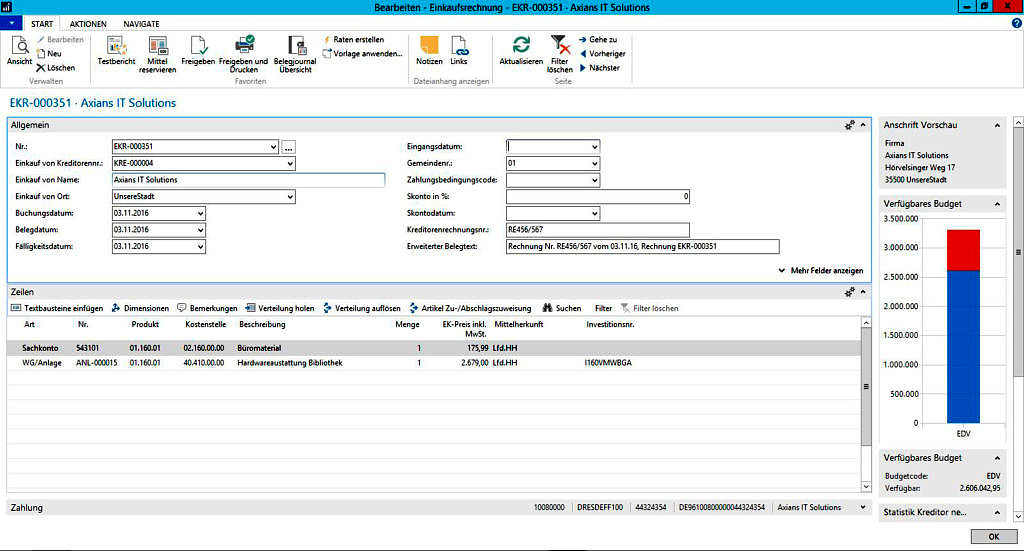Click the Freigeben ribbon icon
The height and width of the screenshot is (551, 1024).
coord(198,46)
